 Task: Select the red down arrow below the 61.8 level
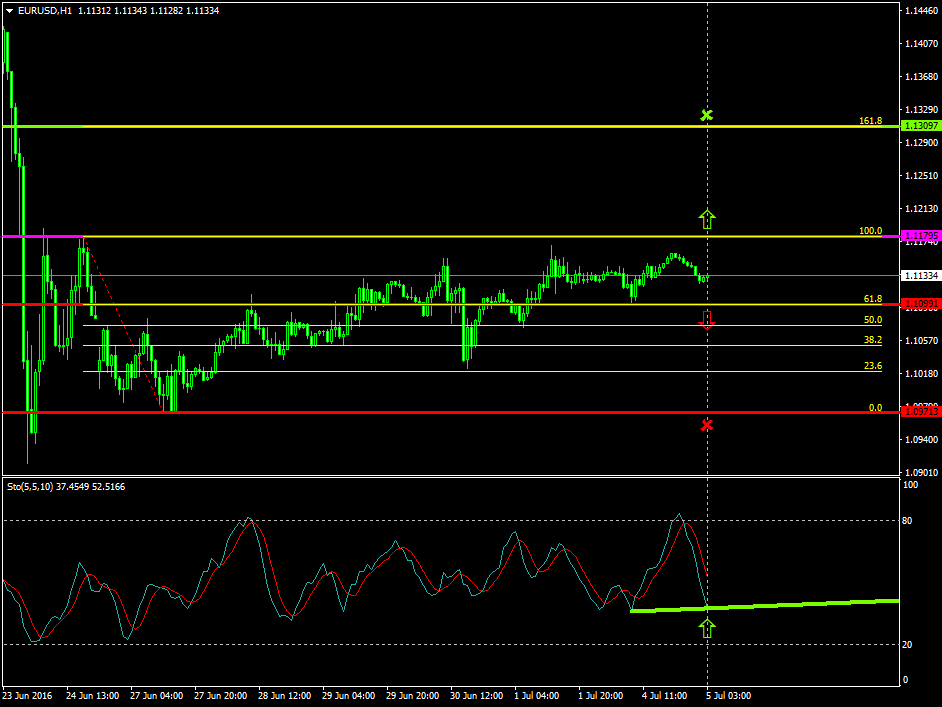[x=707, y=320]
